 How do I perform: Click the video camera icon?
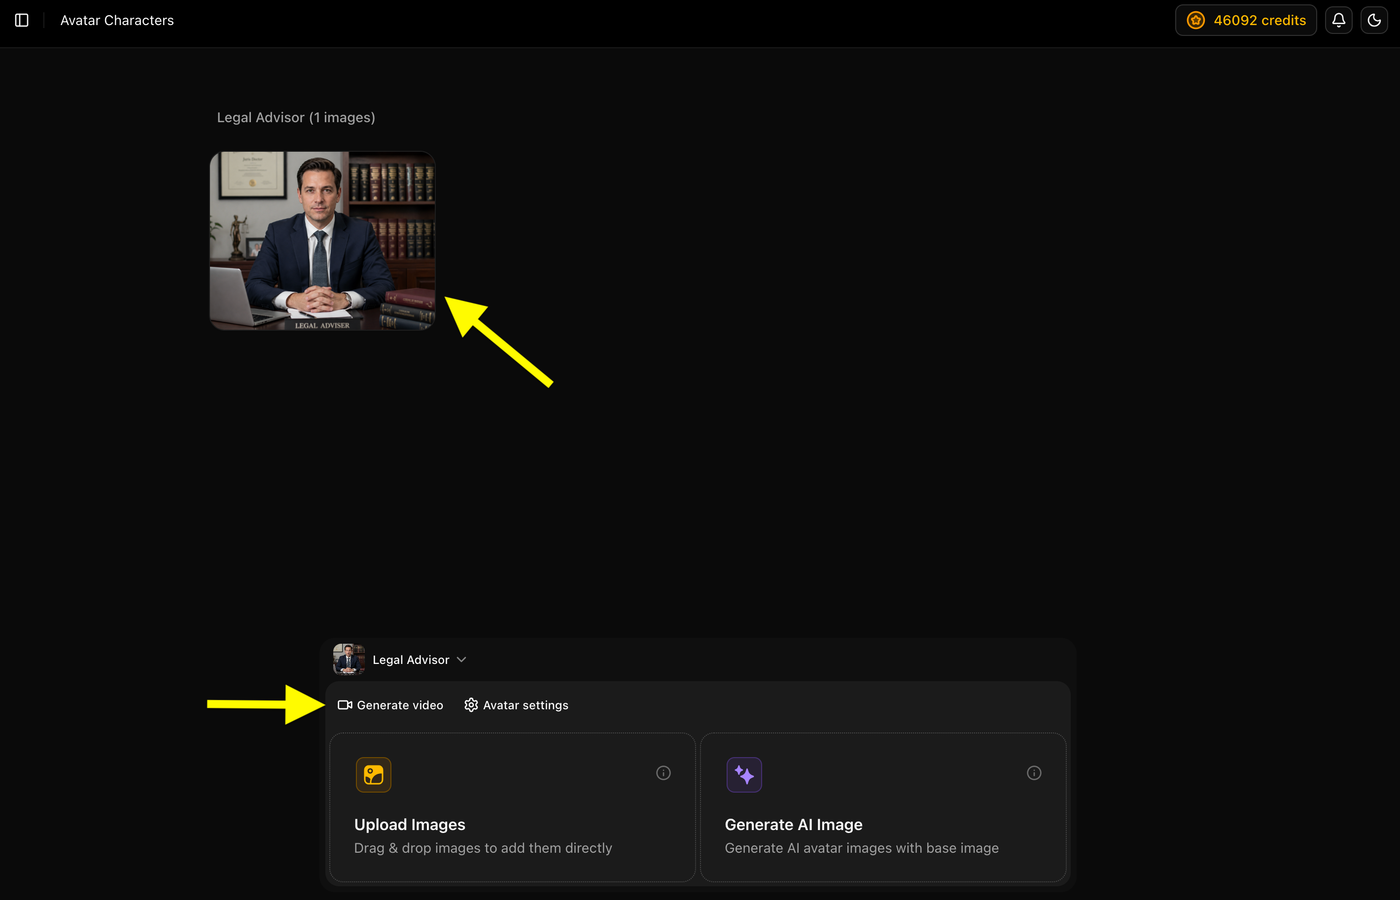pyautogui.click(x=345, y=705)
